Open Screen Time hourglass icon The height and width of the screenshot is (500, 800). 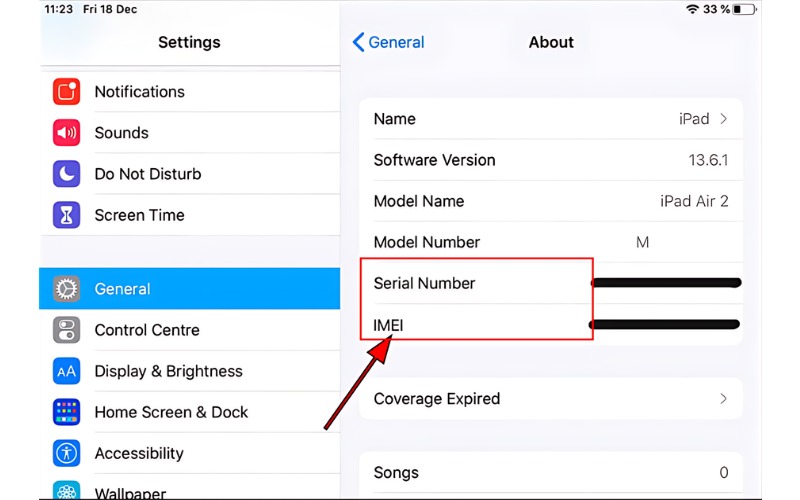[x=66, y=215]
